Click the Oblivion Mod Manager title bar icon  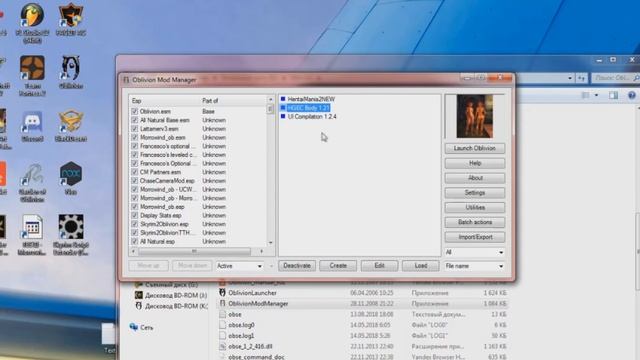click(126, 80)
